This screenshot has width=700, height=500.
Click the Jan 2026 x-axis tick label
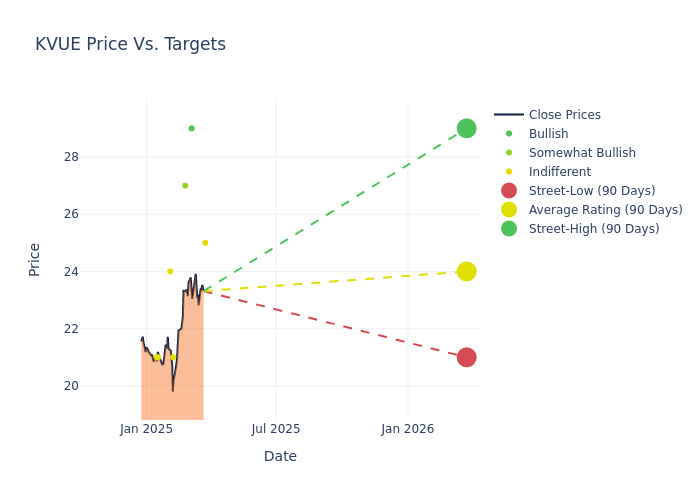(407, 429)
